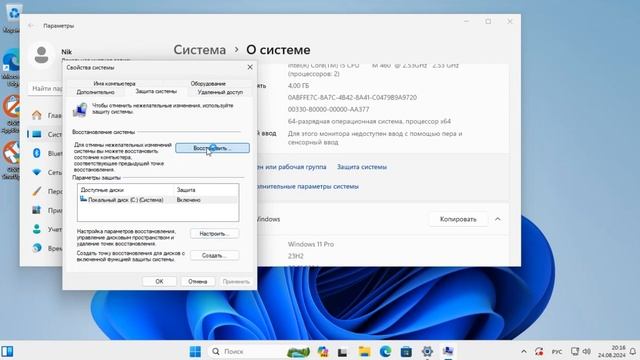Click the local disk C: drive icon

83,199
